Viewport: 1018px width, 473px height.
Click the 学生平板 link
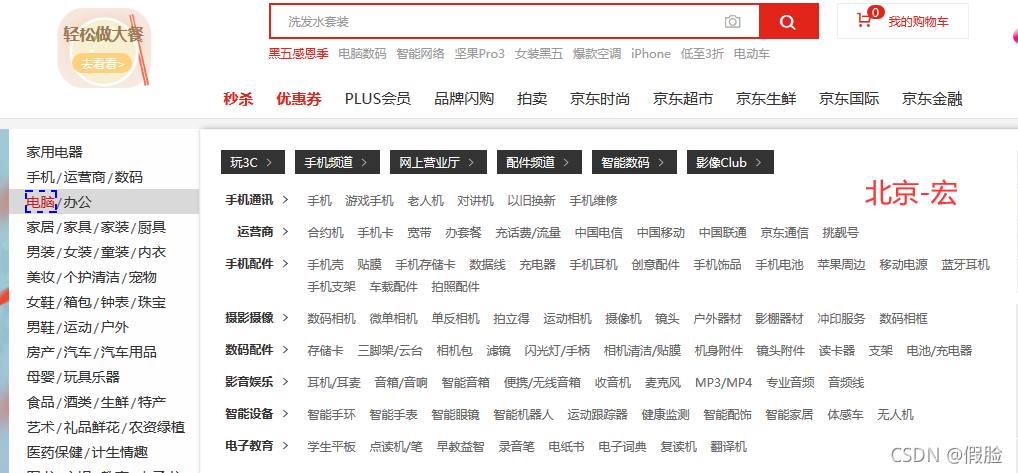pyautogui.click(x=331, y=446)
